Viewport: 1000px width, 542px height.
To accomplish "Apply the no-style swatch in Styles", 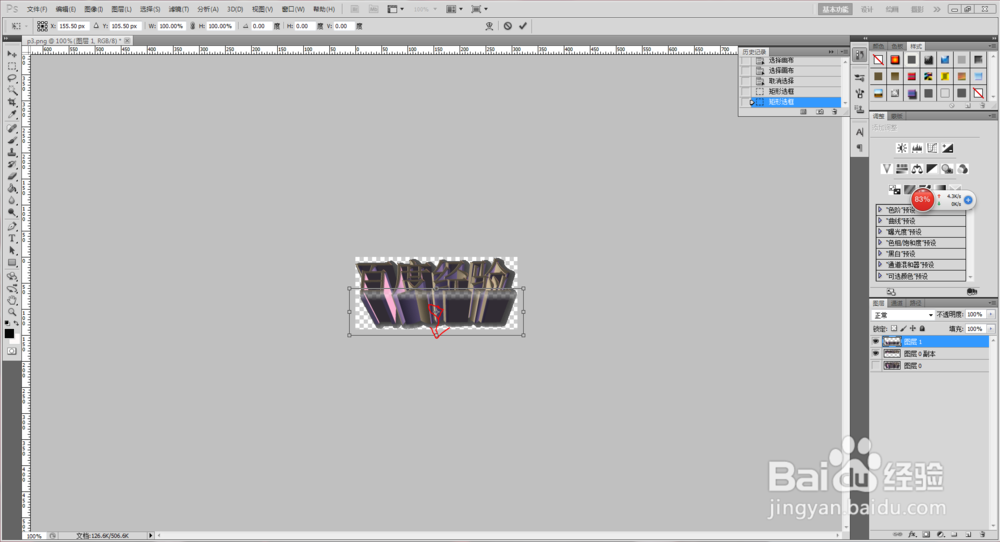I will coord(878,60).
